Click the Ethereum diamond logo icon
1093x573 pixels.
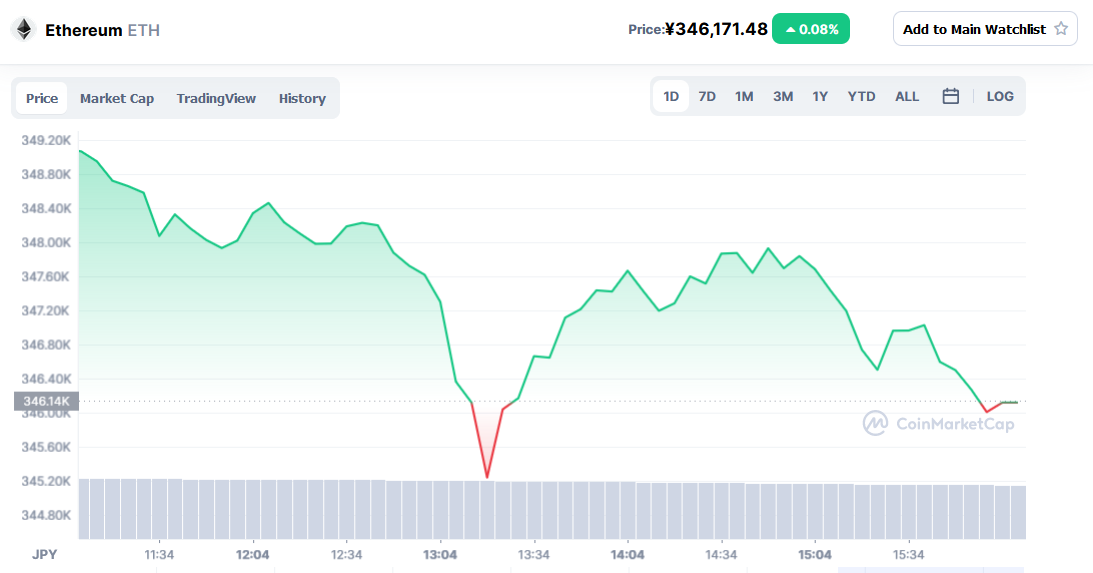click(22, 29)
